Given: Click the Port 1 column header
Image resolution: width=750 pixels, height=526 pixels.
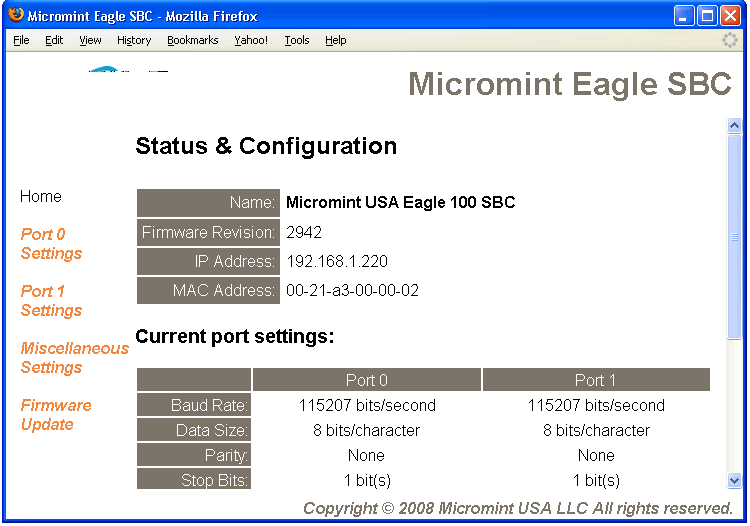Looking at the screenshot, I should click(596, 380).
